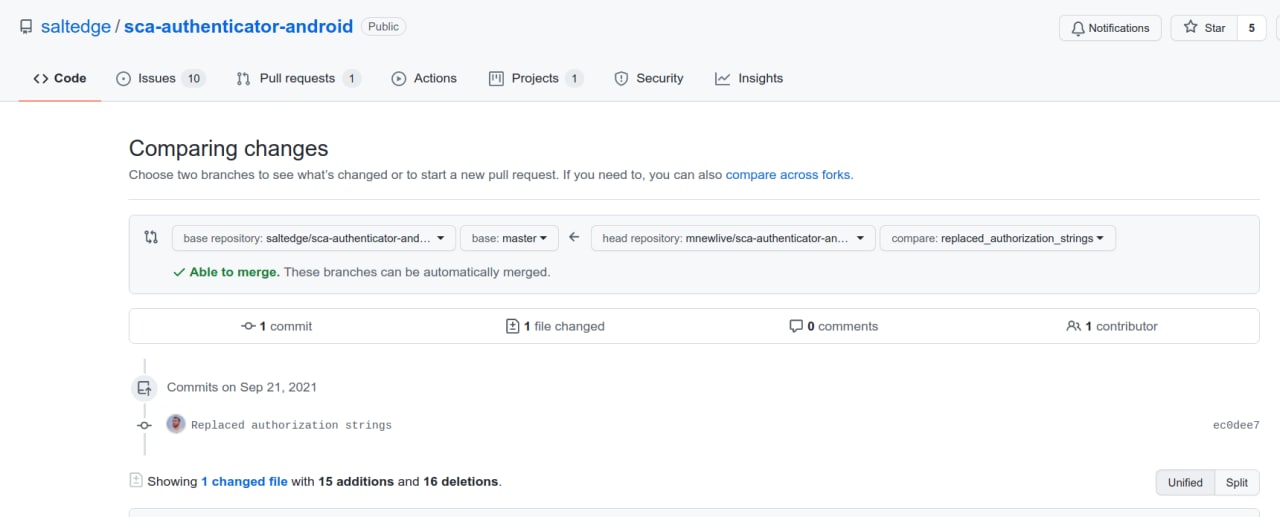
Task: Click the bell icon in Notifications
Action: pyautogui.click(x=1078, y=28)
